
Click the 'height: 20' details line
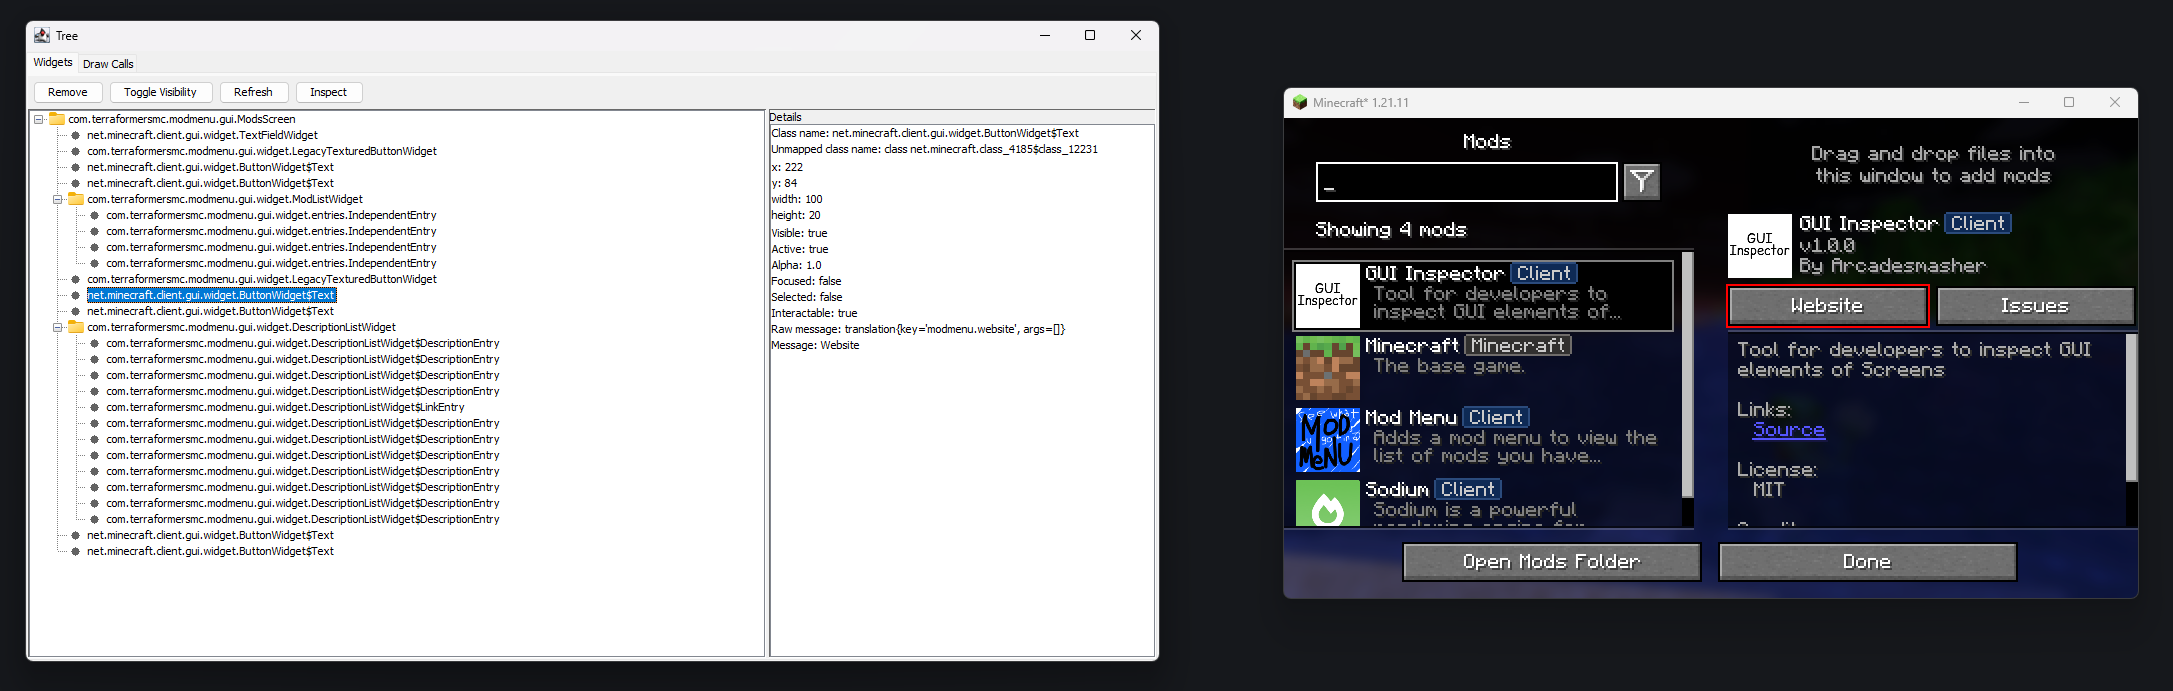pos(796,215)
